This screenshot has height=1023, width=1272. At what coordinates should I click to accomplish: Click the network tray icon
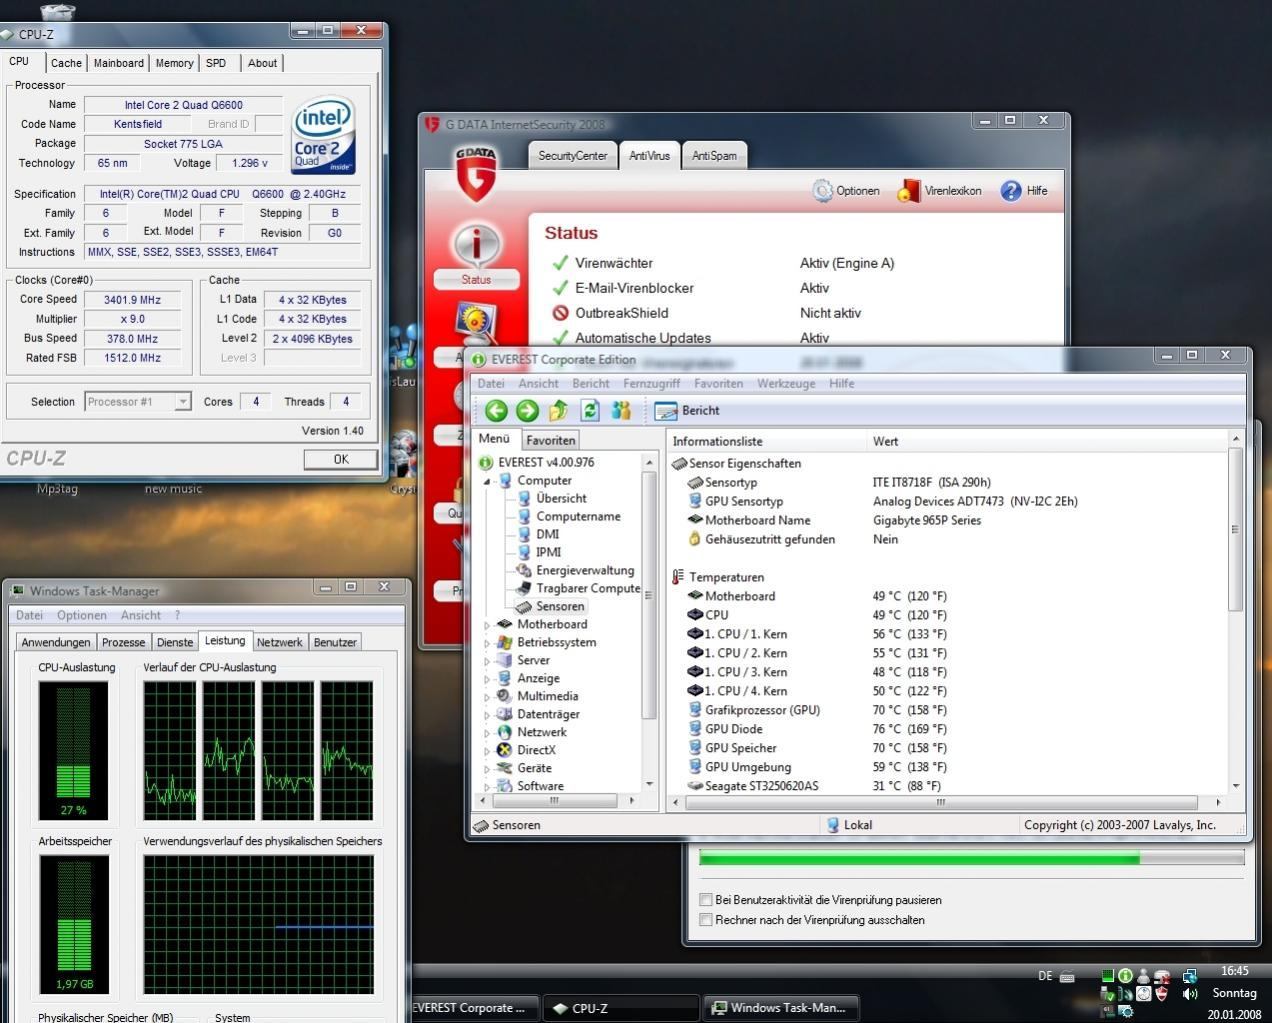pyautogui.click(x=1189, y=976)
